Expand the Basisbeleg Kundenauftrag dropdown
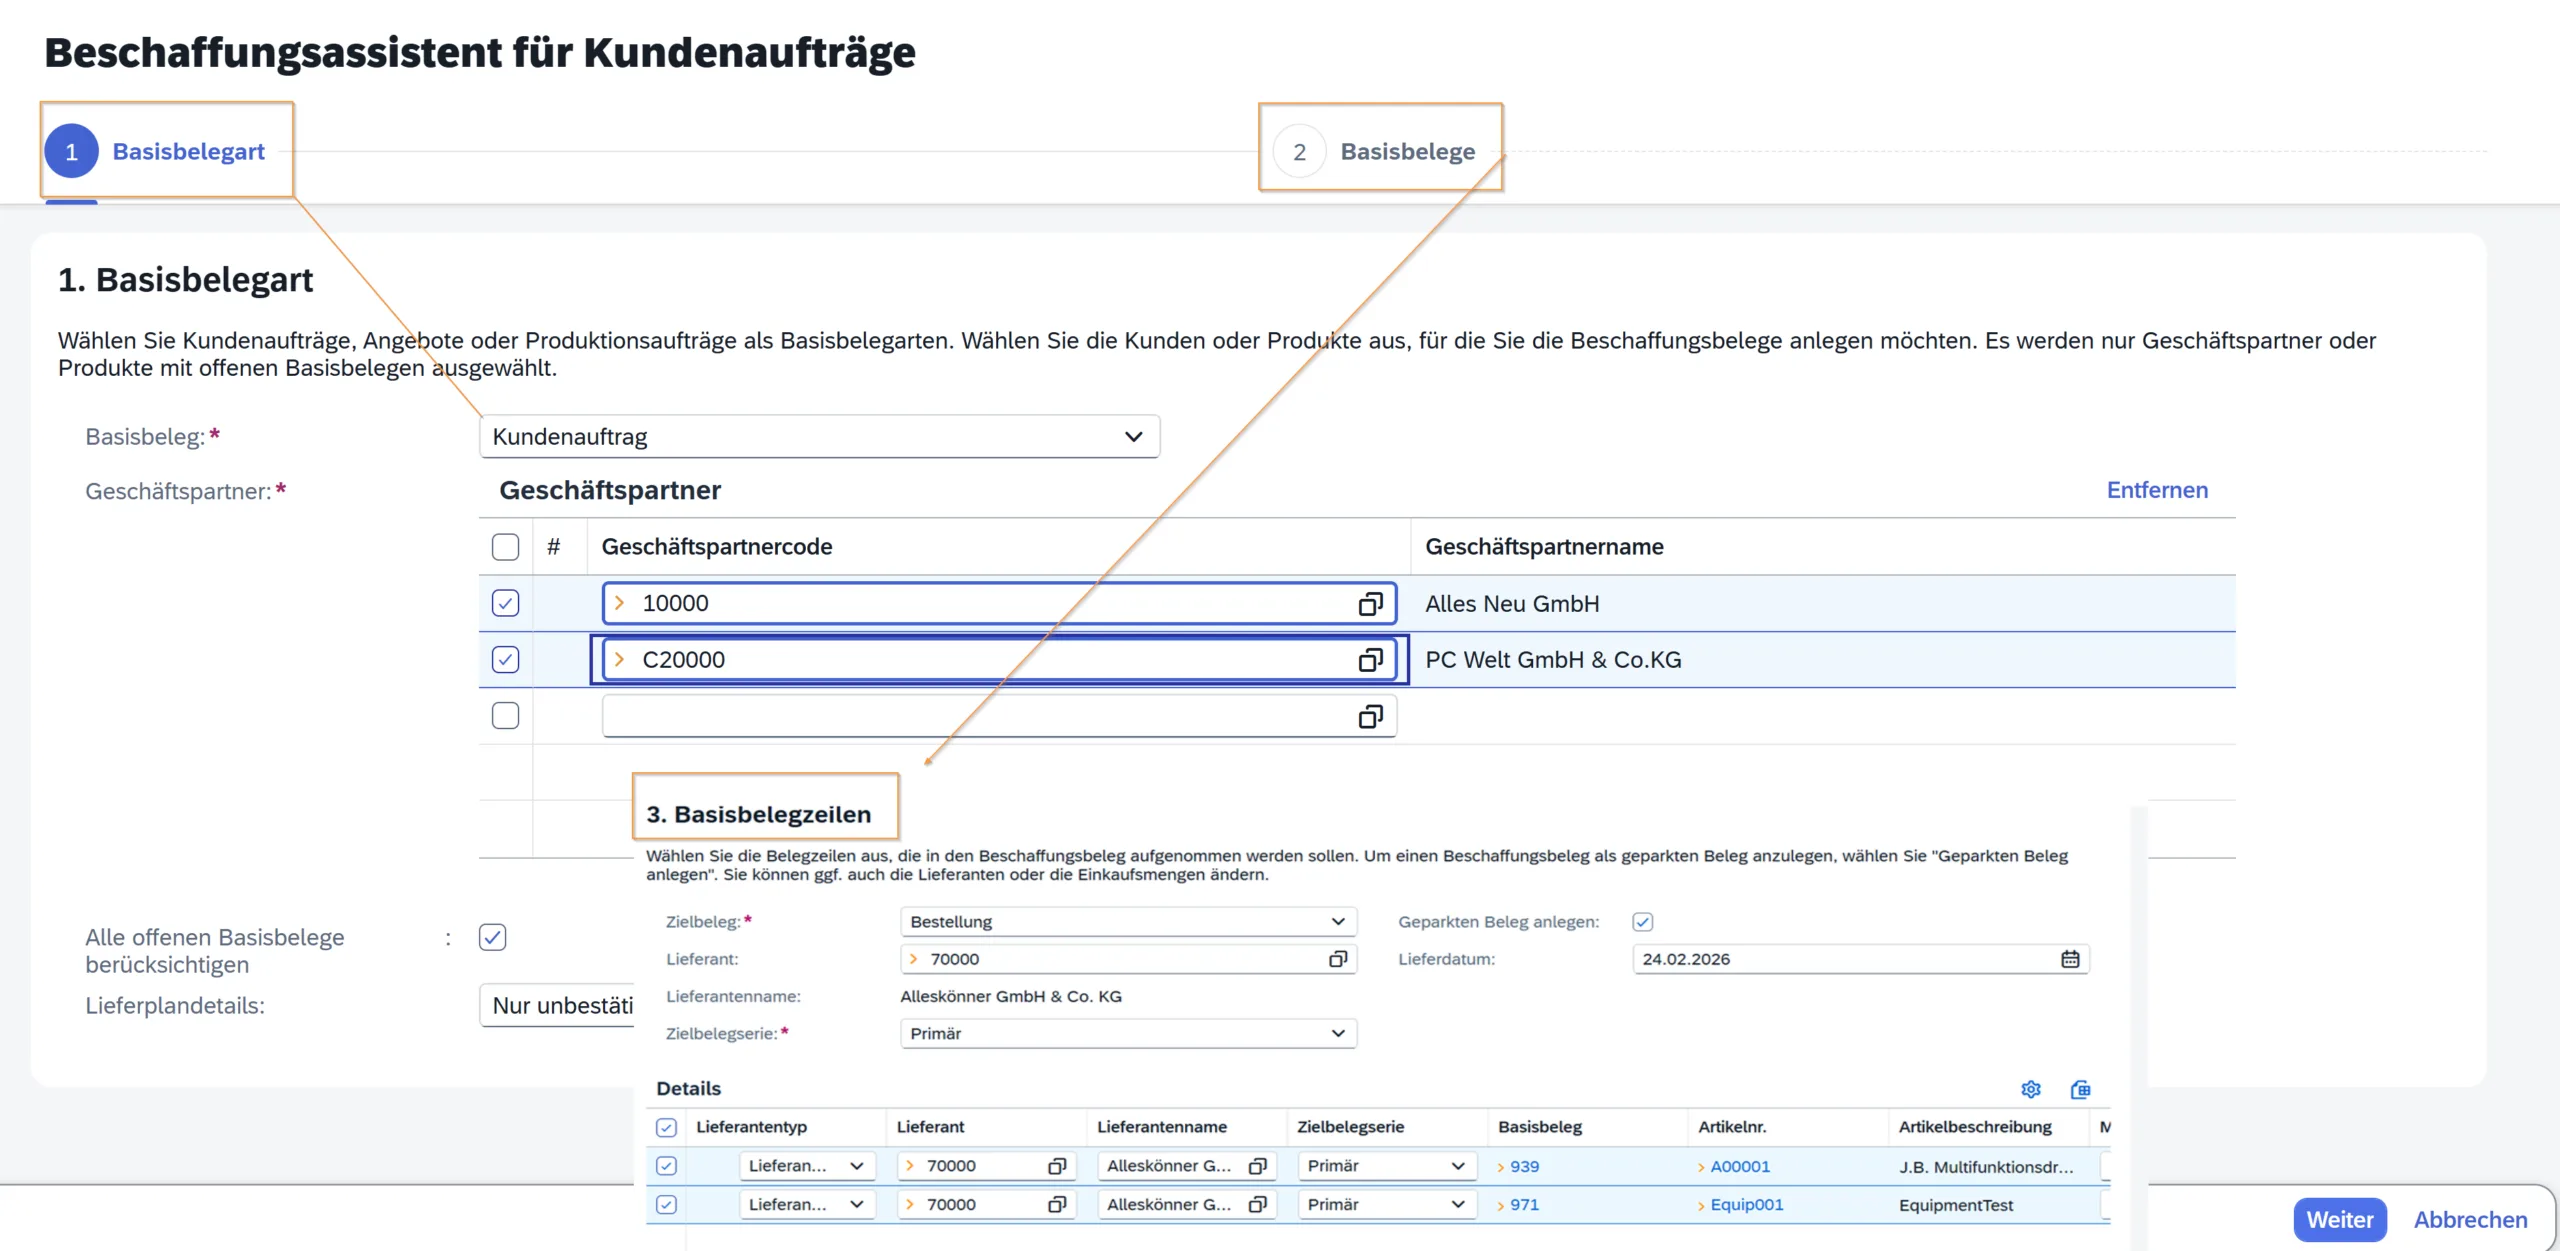Image resolution: width=2560 pixels, height=1251 pixels. [1133, 437]
